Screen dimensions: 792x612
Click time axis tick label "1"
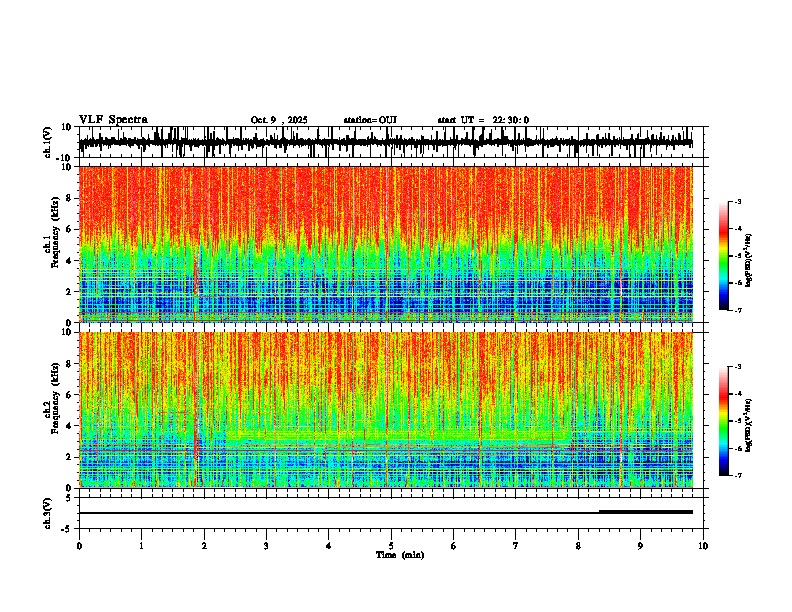141,546
